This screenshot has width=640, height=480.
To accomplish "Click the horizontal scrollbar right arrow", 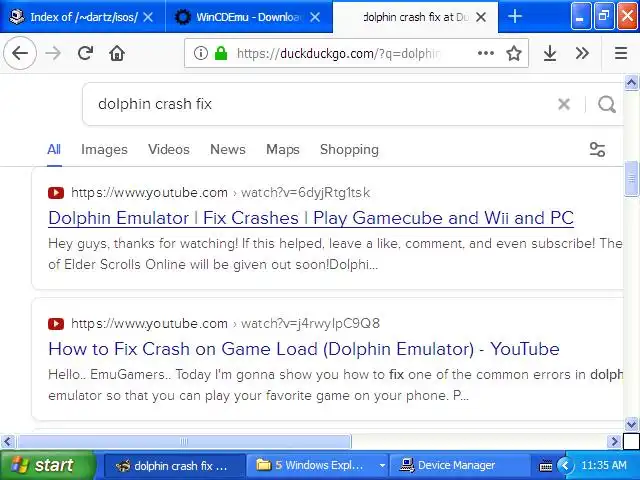I will click(x=613, y=441).
